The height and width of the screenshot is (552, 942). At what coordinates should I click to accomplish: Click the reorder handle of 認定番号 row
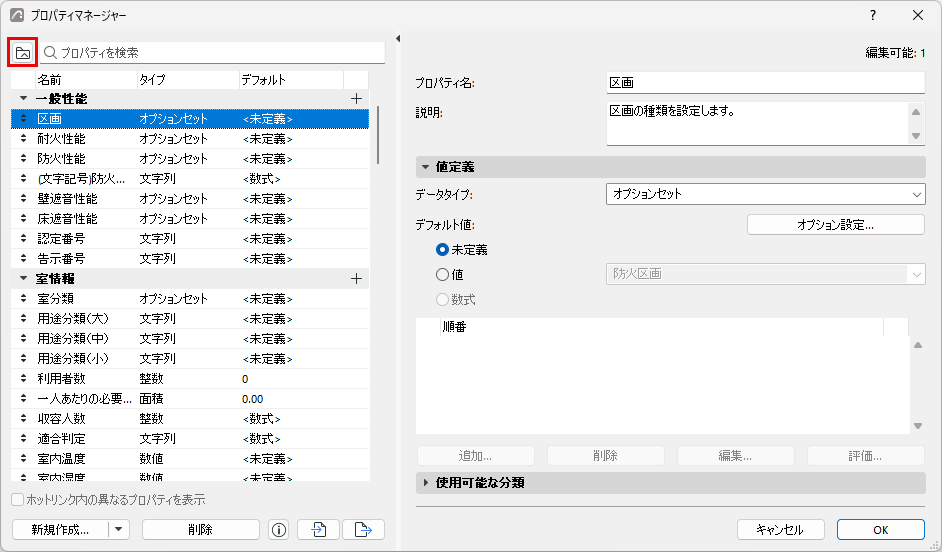[23, 238]
